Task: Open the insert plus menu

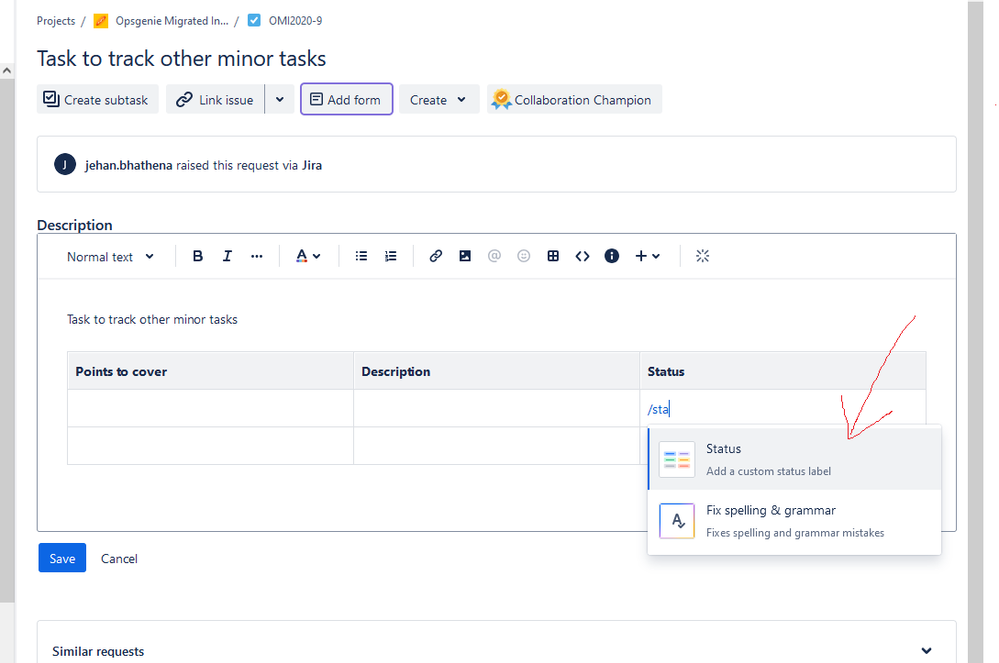Action: (647, 256)
